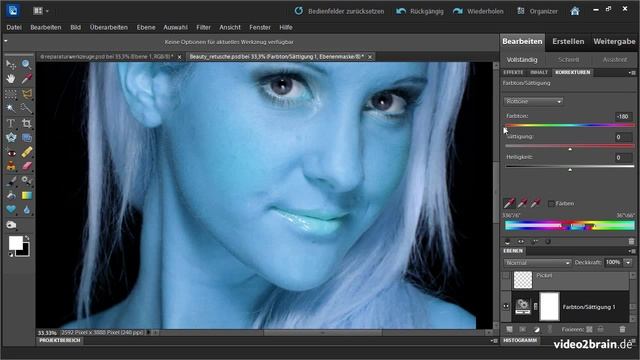
Task: Select the Magic Wand tool
Action: (11, 109)
